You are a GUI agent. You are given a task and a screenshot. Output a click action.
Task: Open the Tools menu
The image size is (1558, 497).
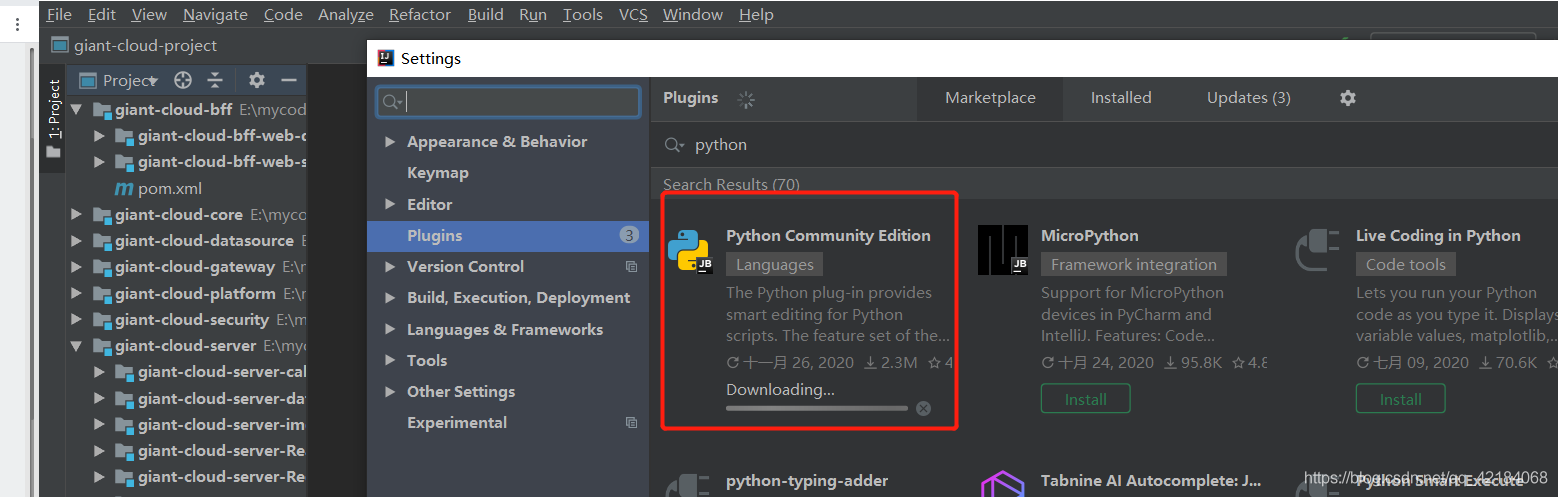pyautogui.click(x=583, y=14)
